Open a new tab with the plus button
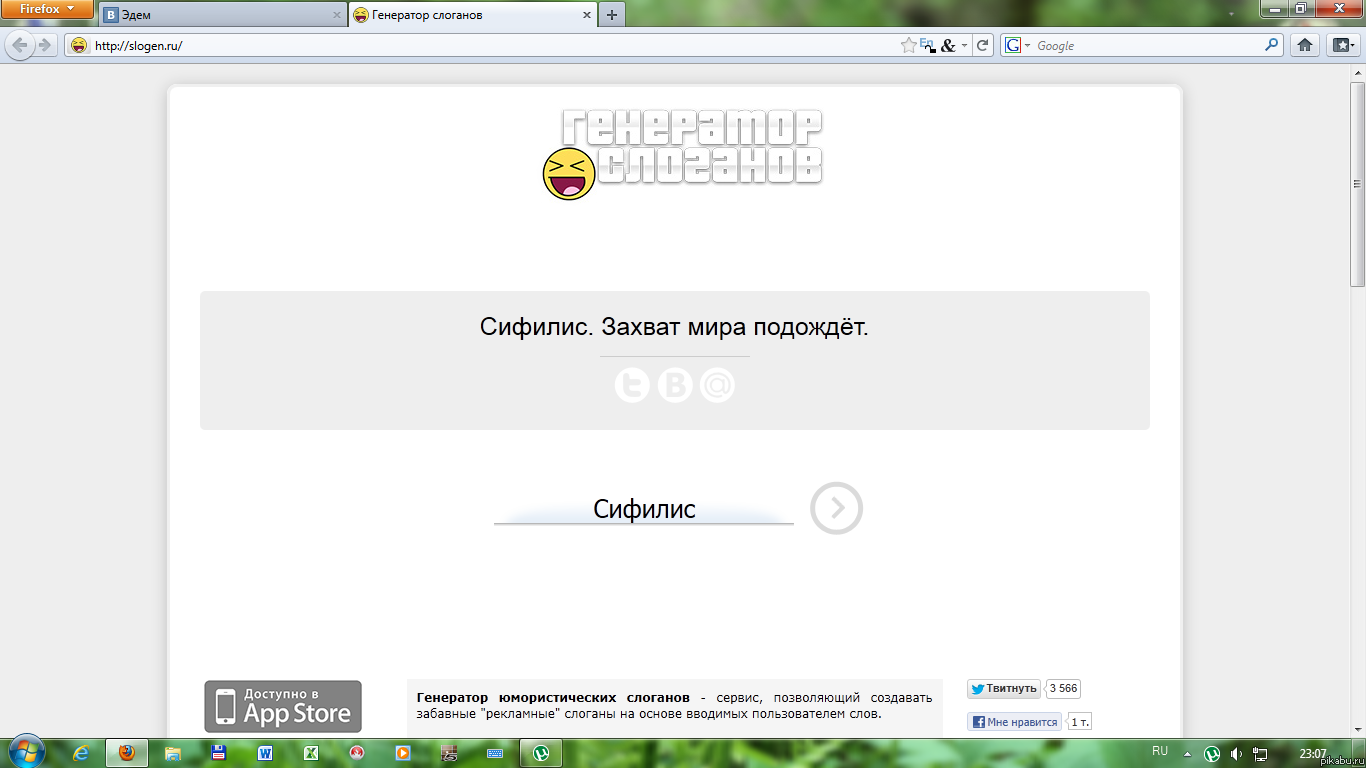Viewport: 1366px width, 768px height. pos(612,15)
